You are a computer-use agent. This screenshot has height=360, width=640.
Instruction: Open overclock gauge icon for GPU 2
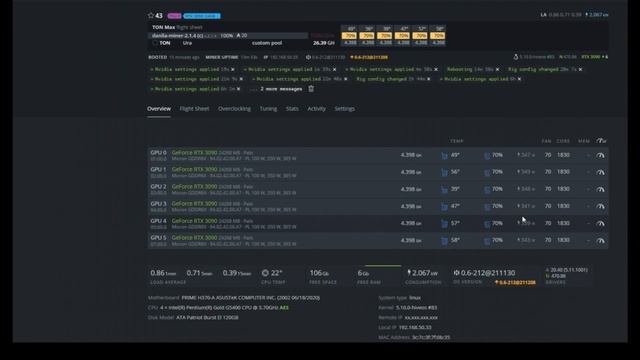pos(600,189)
